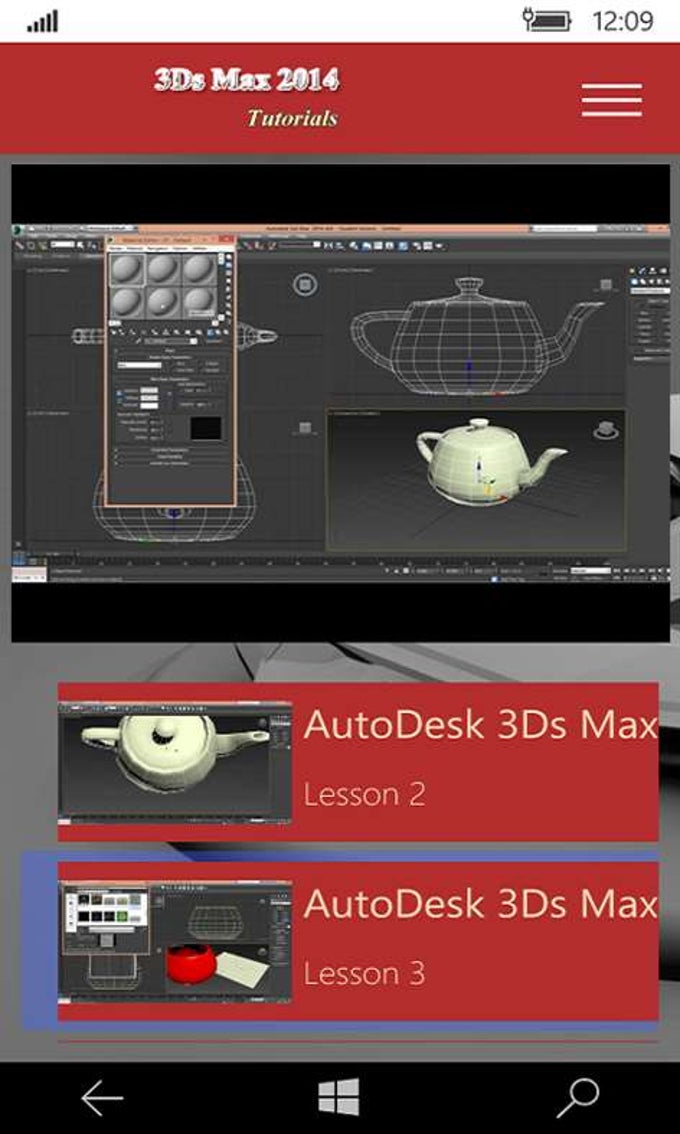
Task: Click the signal strength bars icon
Action: [x=42, y=22]
